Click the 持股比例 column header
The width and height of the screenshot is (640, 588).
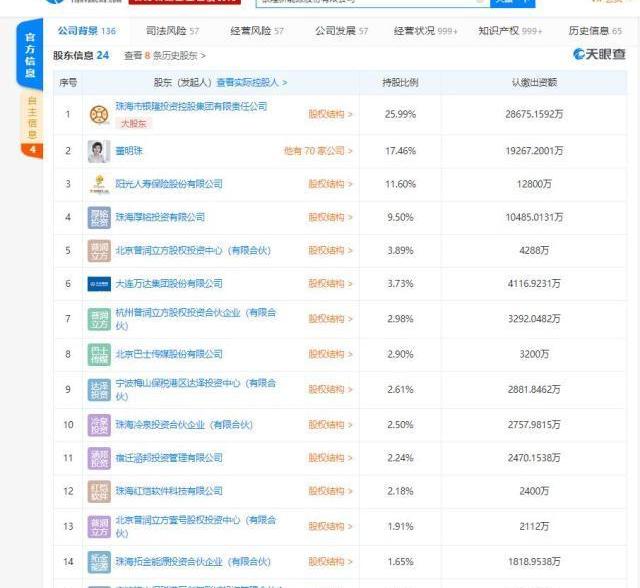click(400, 83)
